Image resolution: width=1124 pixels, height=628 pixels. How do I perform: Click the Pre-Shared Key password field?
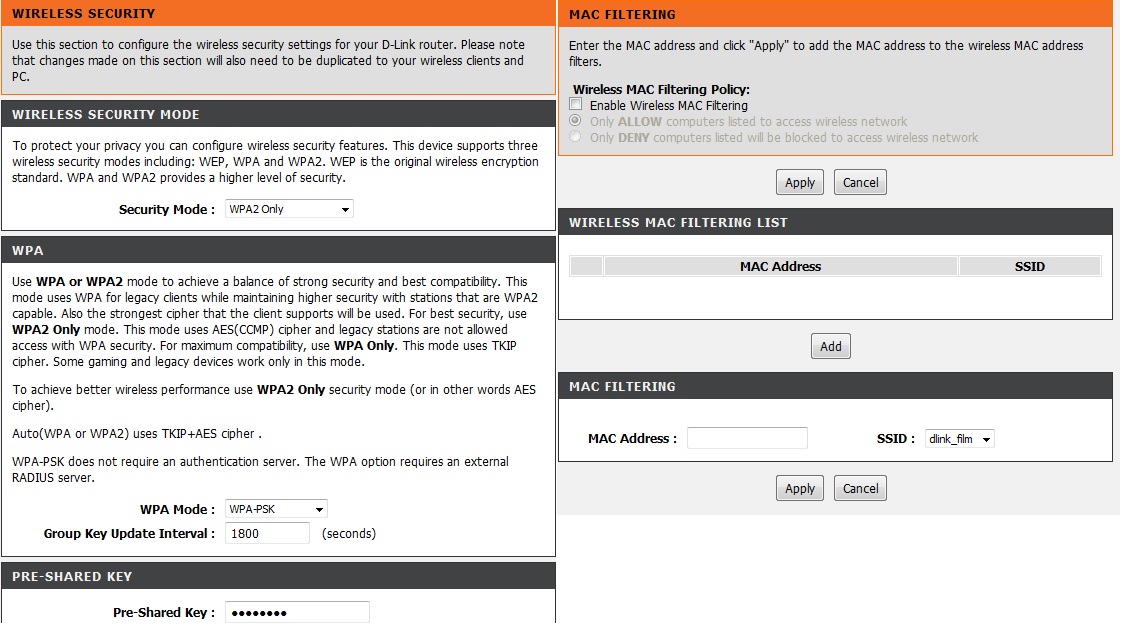click(297, 613)
